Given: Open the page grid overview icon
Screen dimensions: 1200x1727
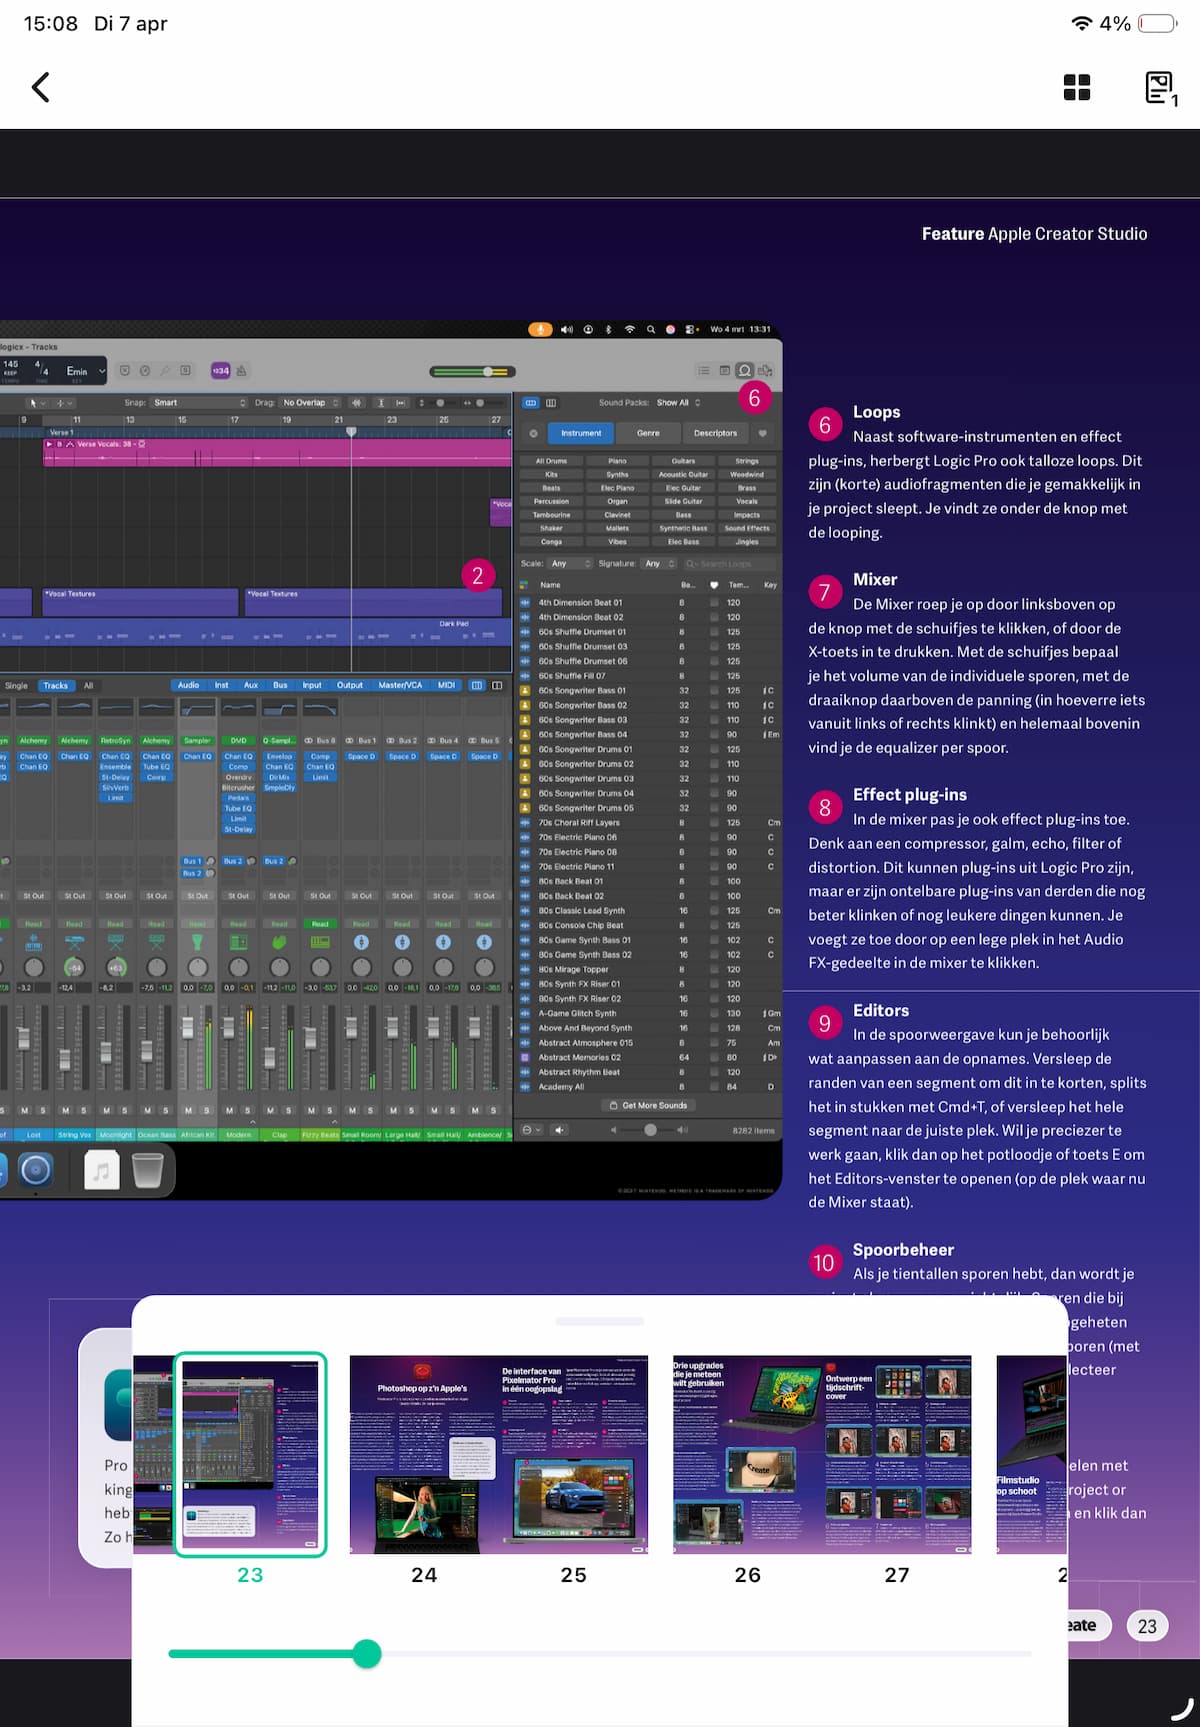Looking at the screenshot, I should (x=1077, y=87).
